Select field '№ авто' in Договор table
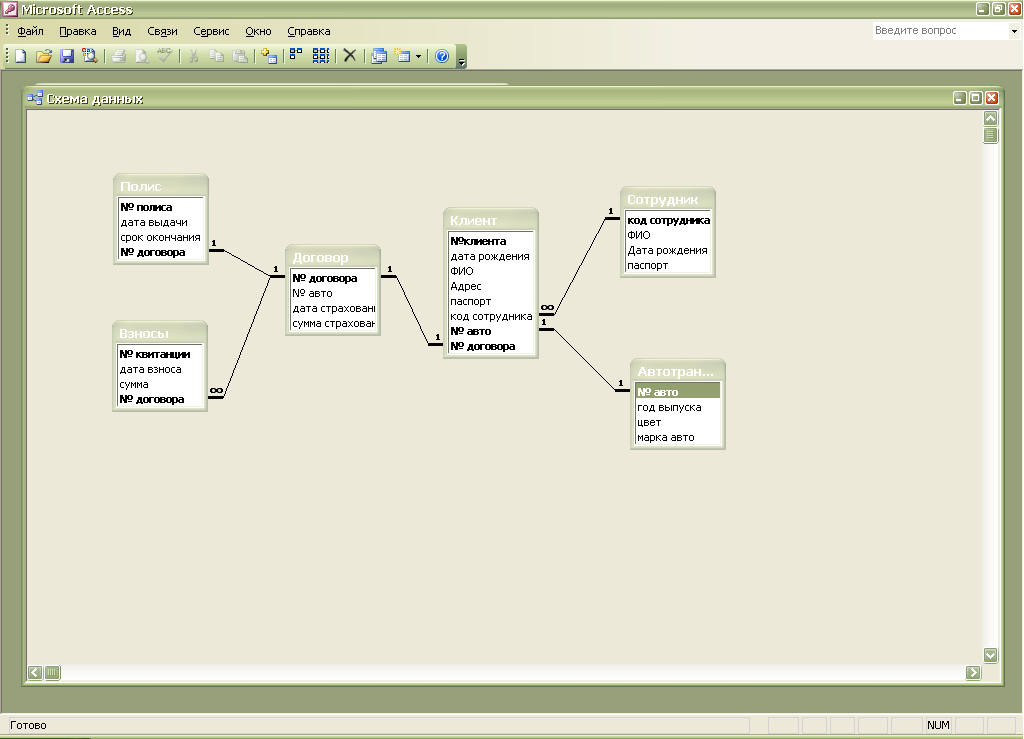The image size is (1024, 739). 333,293
